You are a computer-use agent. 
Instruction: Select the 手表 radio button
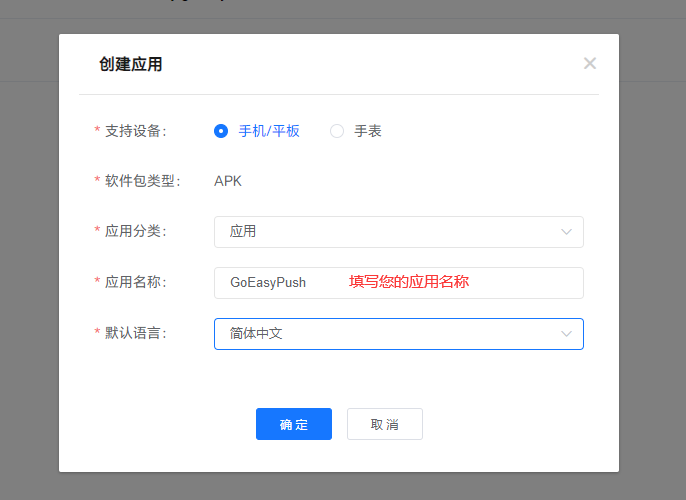[337, 131]
